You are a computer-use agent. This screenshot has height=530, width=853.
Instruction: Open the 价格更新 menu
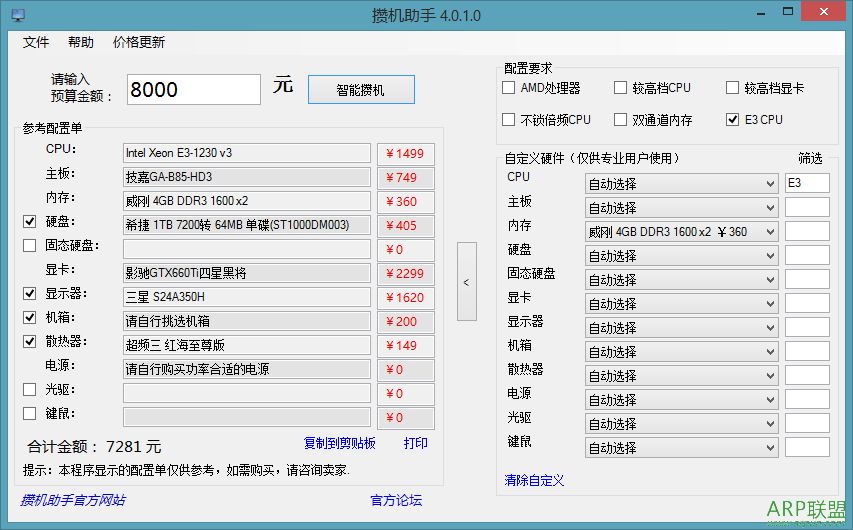pyautogui.click(x=139, y=43)
